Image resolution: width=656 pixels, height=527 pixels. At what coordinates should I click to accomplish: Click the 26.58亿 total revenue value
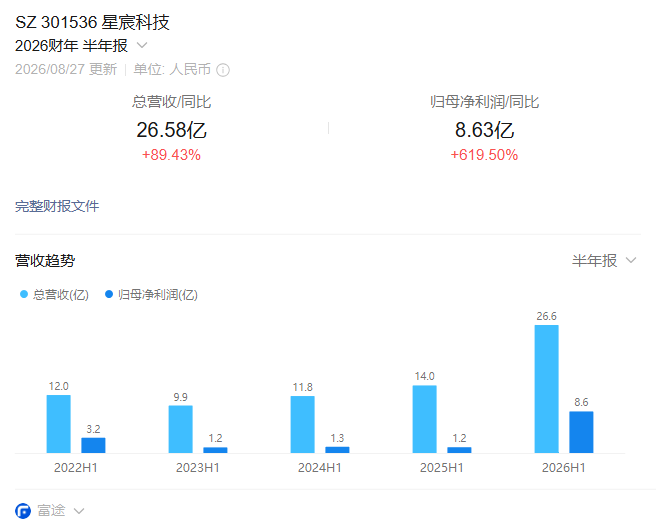[x=172, y=130]
